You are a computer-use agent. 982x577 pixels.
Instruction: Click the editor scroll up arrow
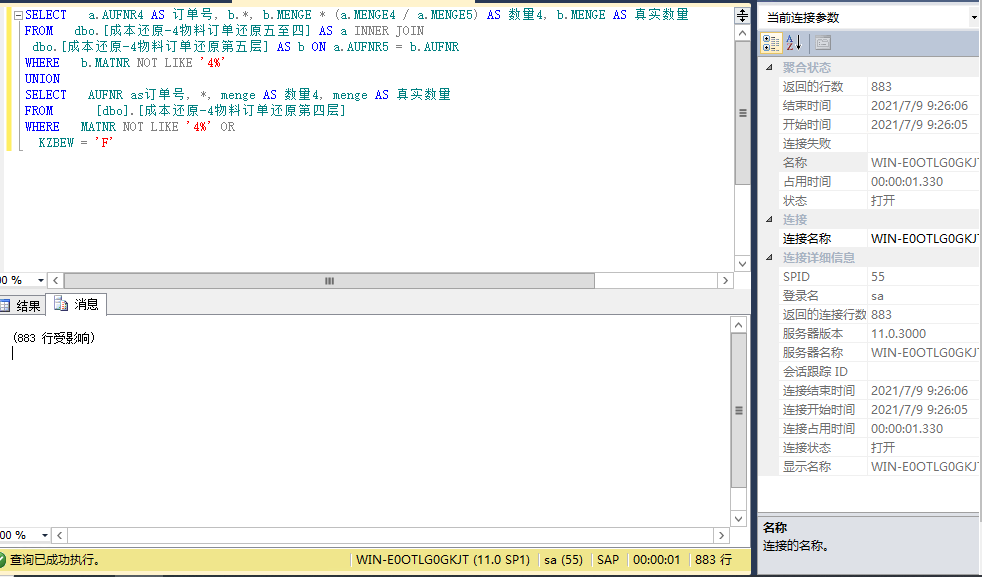coord(742,33)
